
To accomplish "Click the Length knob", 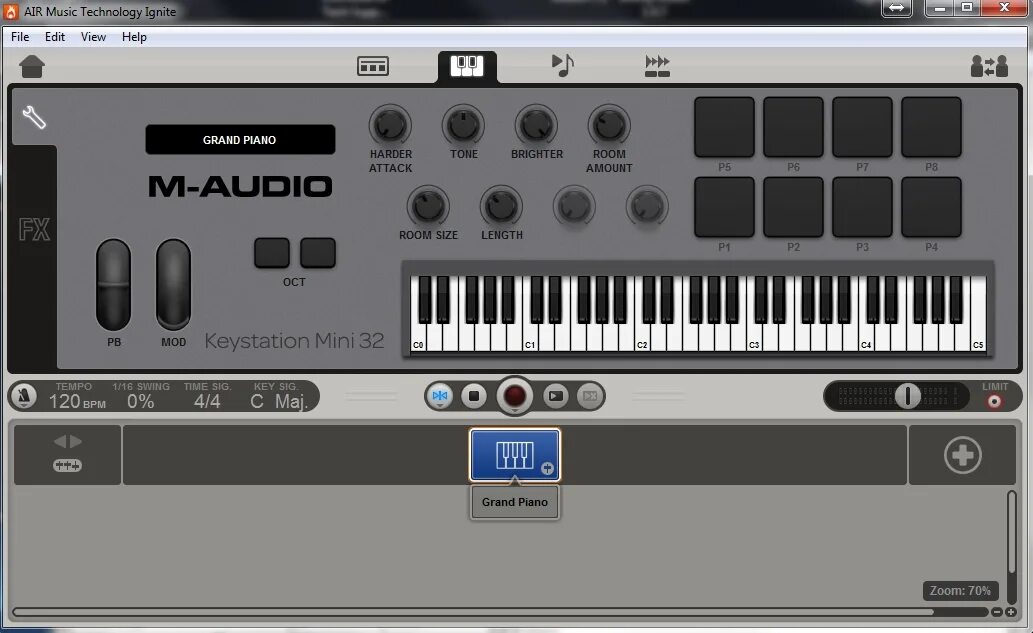I will pos(501,206).
